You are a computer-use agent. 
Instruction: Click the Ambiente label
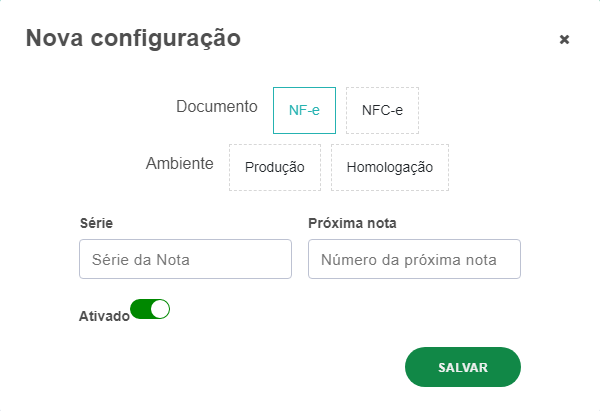[179, 163]
